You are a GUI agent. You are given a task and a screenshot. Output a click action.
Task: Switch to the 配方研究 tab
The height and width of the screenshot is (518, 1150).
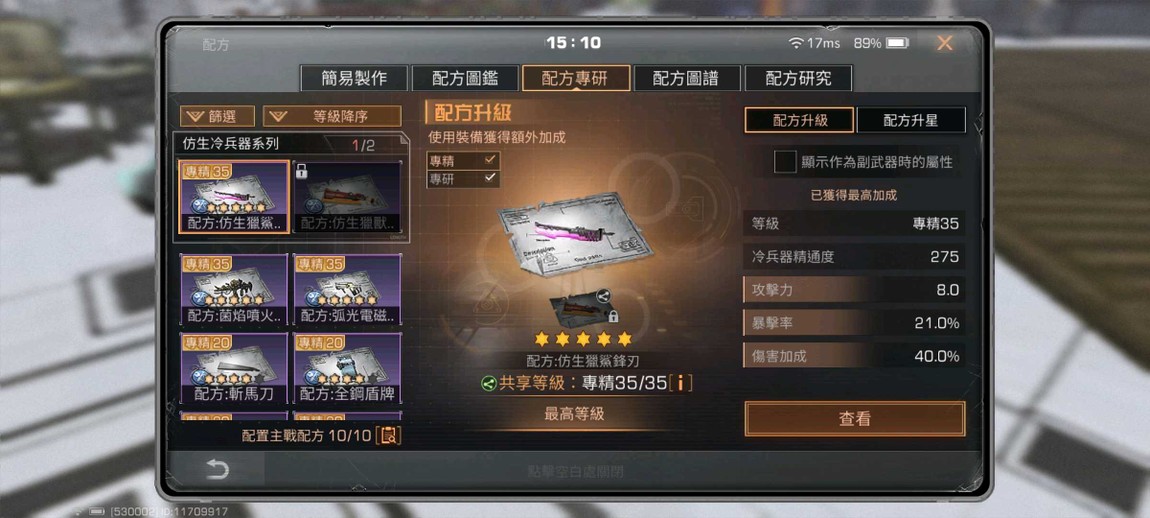tap(798, 79)
